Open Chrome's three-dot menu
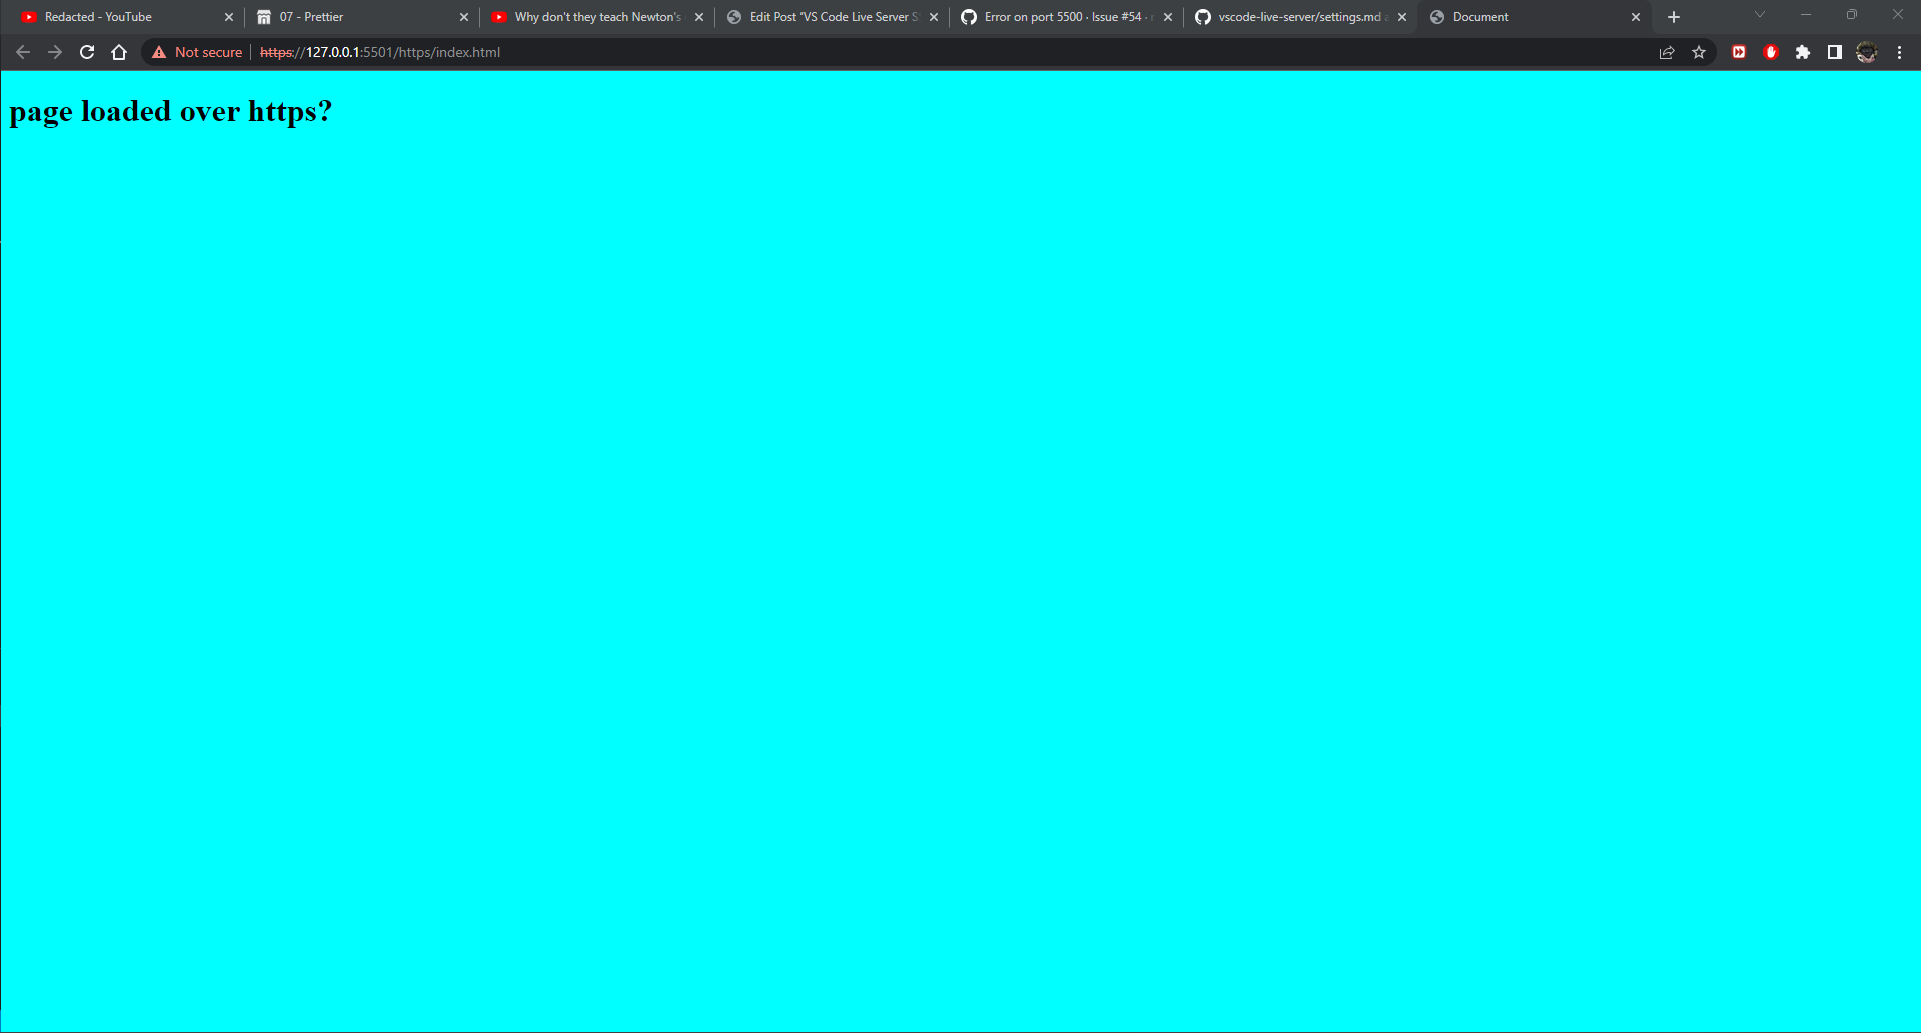1921x1033 pixels. point(1900,52)
